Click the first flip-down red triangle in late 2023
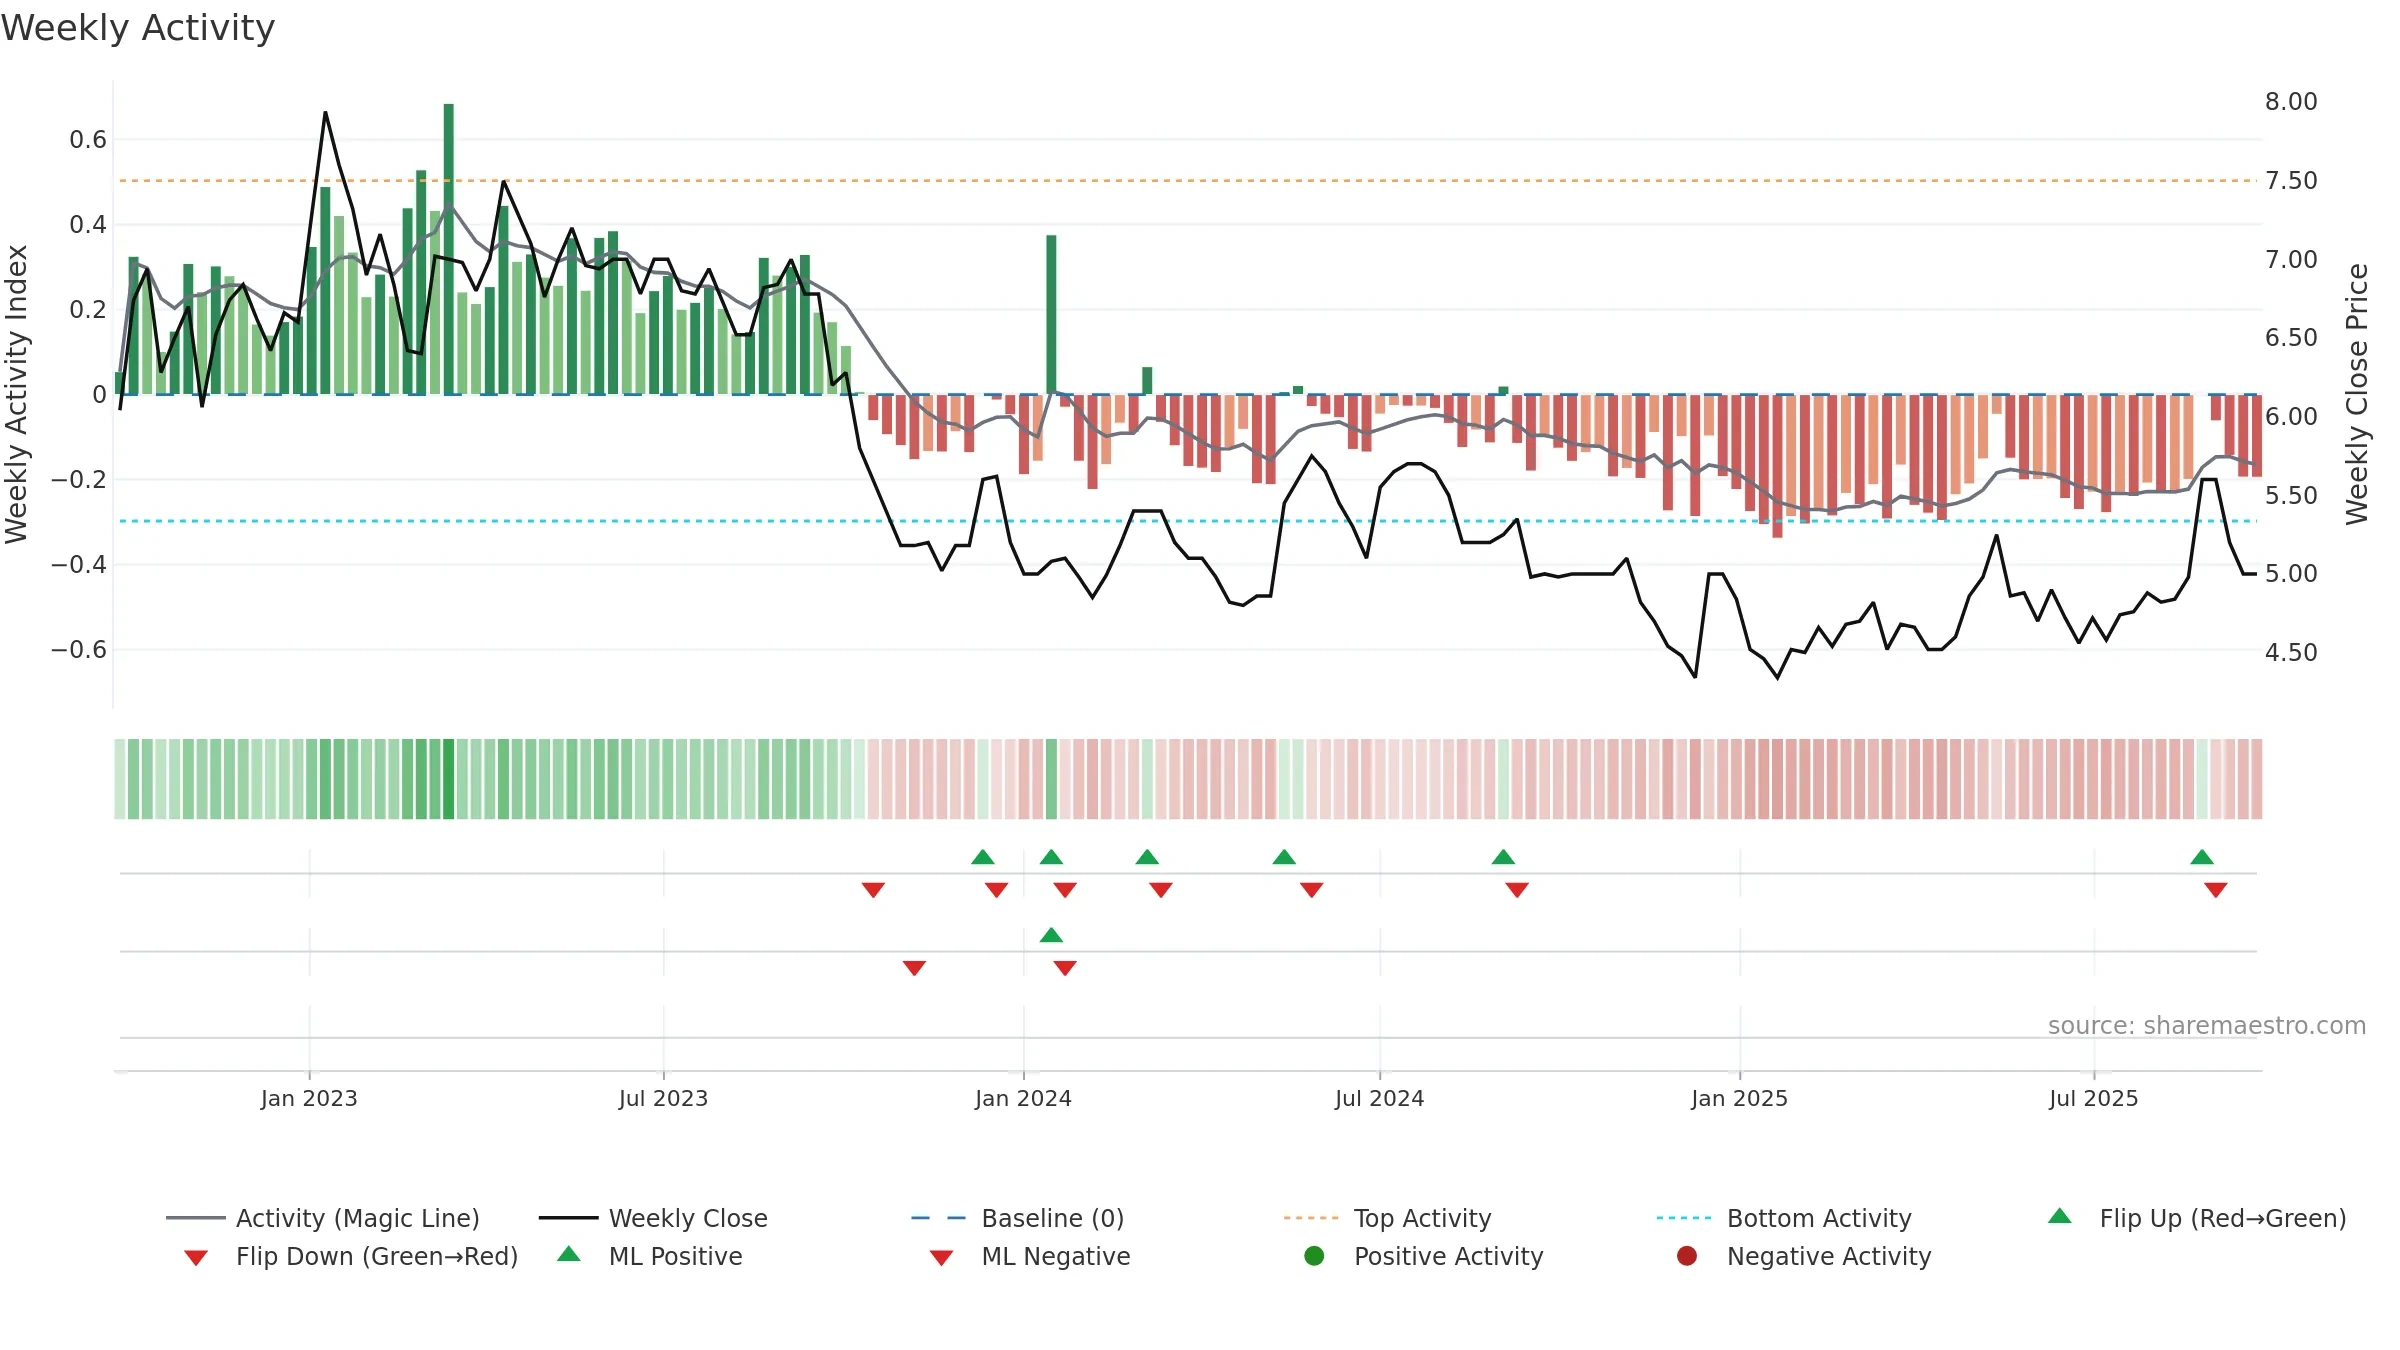 click(x=874, y=889)
